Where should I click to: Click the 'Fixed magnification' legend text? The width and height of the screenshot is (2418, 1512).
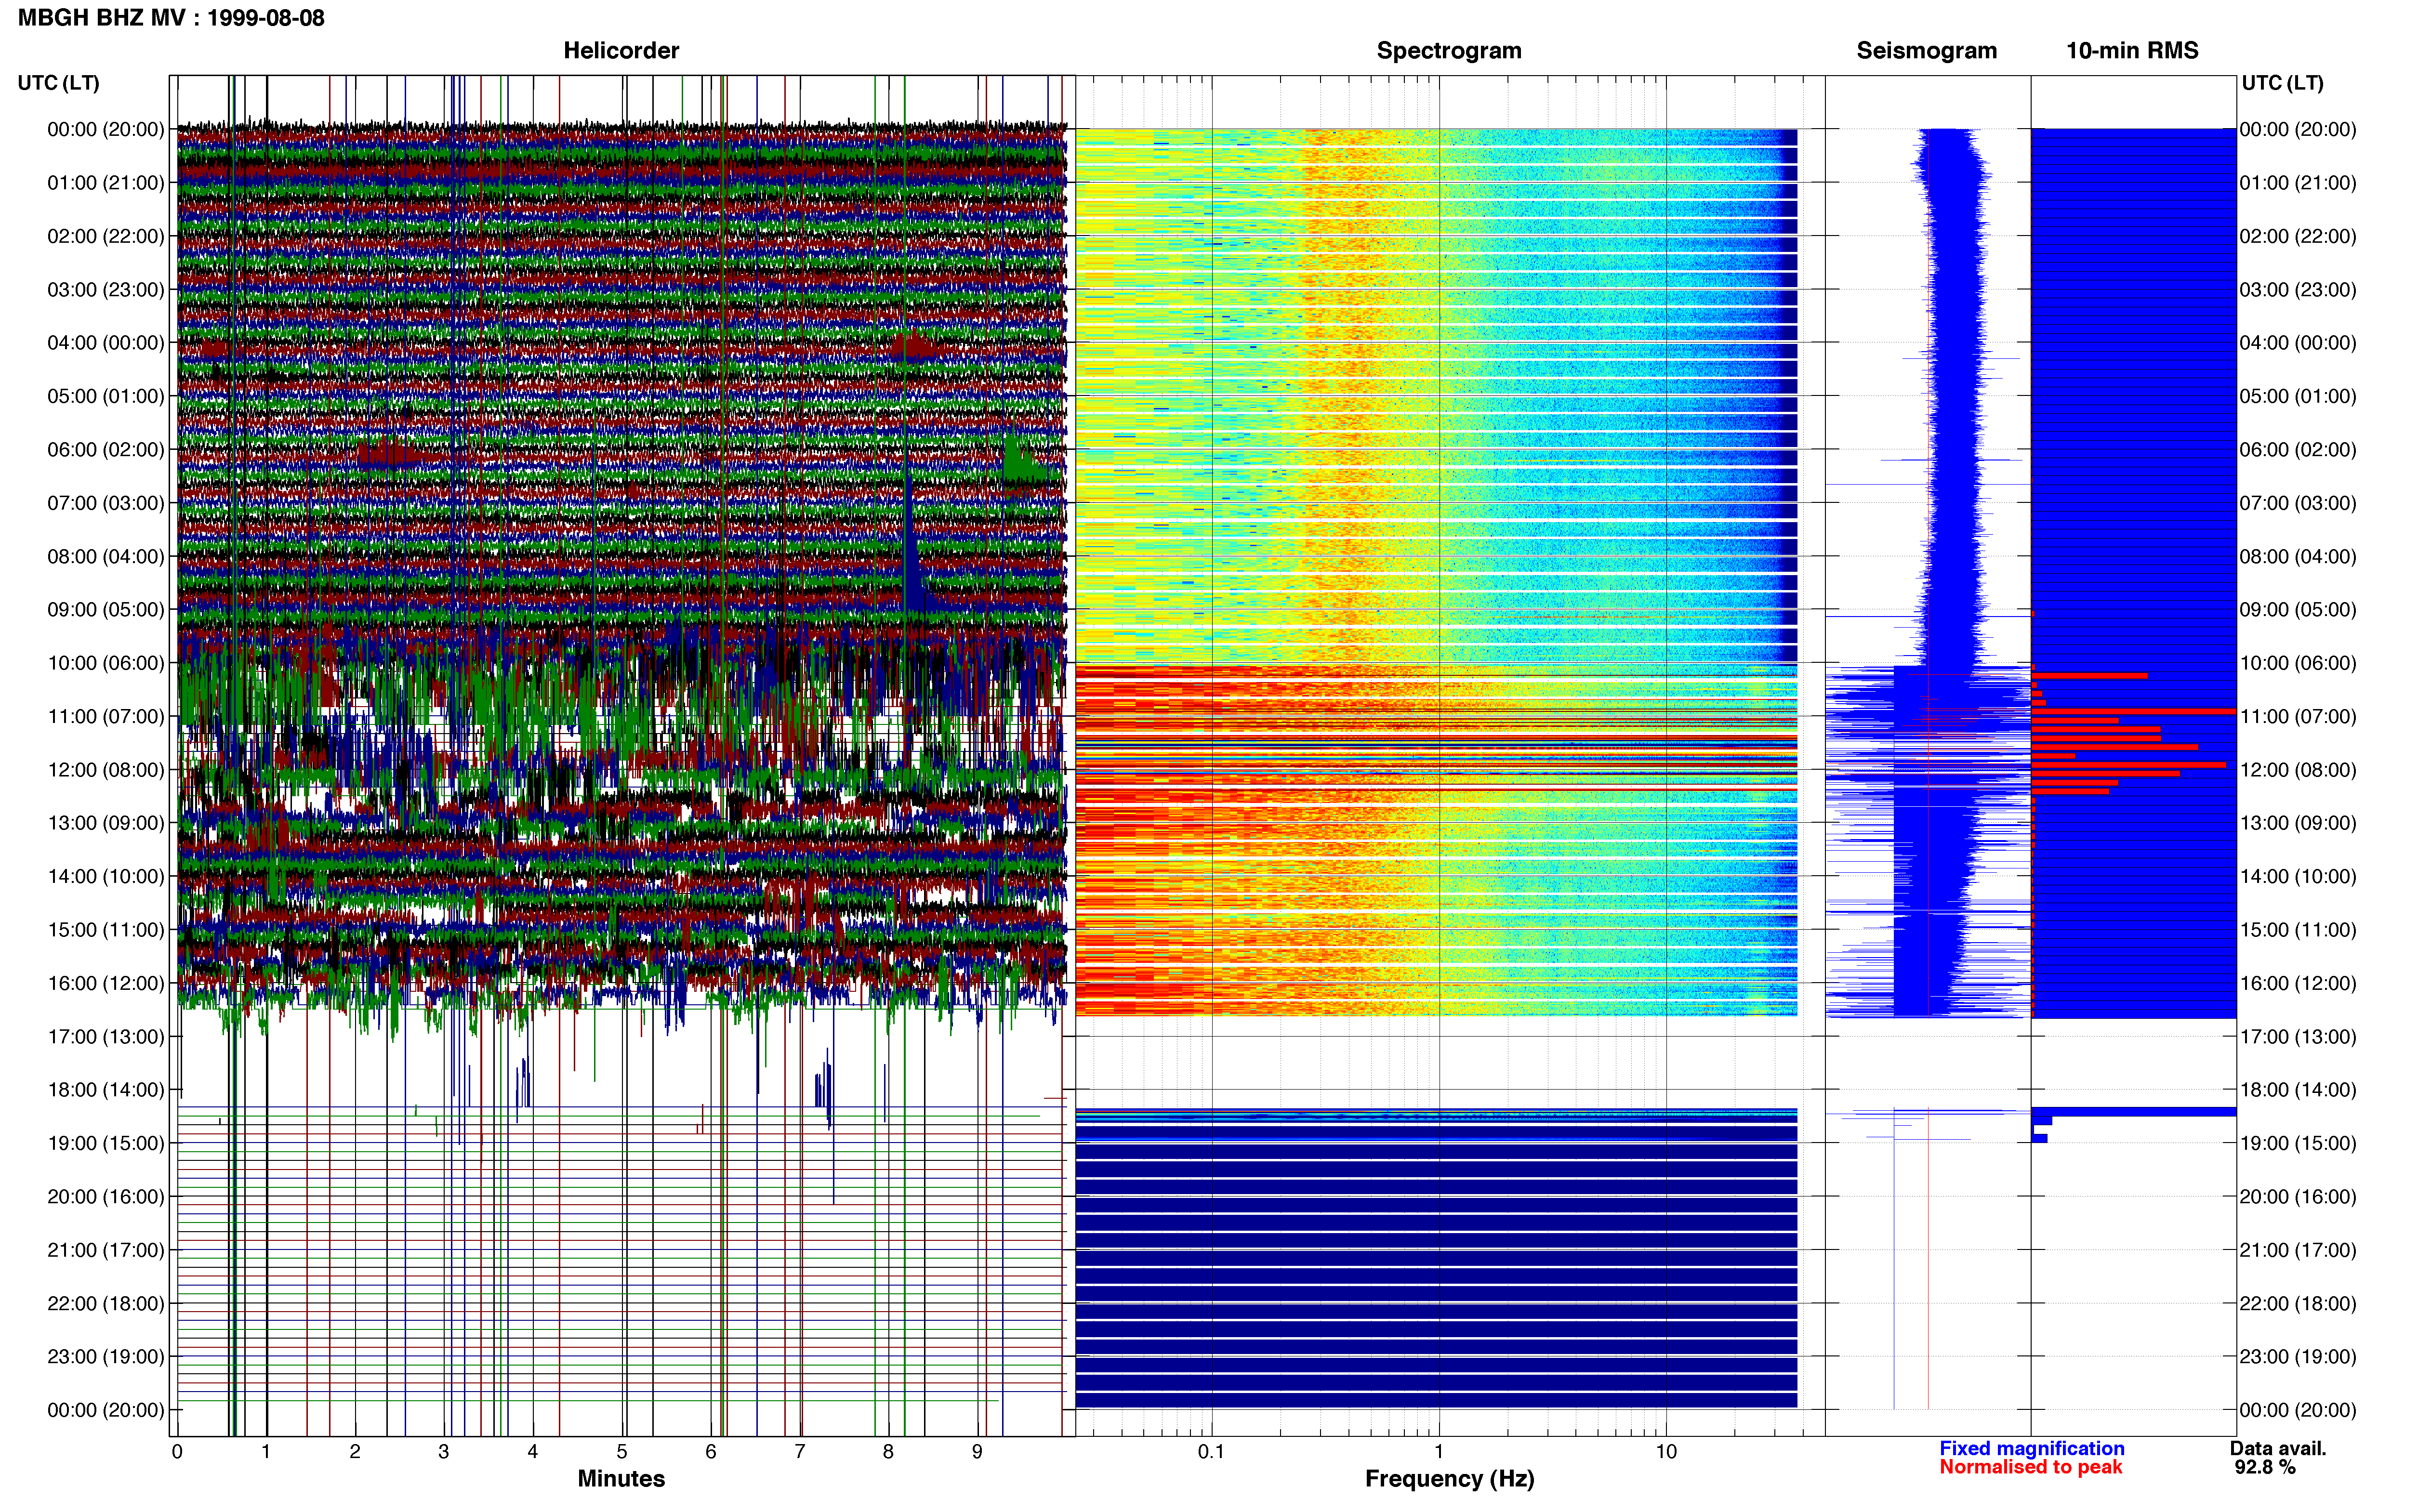pyautogui.click(x=2031, y=1449)
